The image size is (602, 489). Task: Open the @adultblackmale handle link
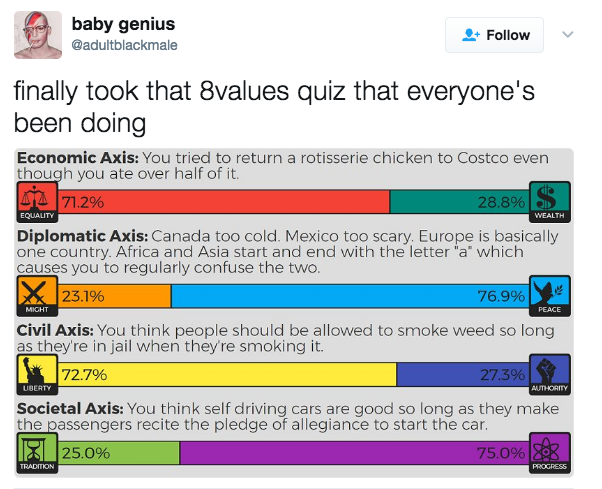pyautogui.click(x=124, y=45)
